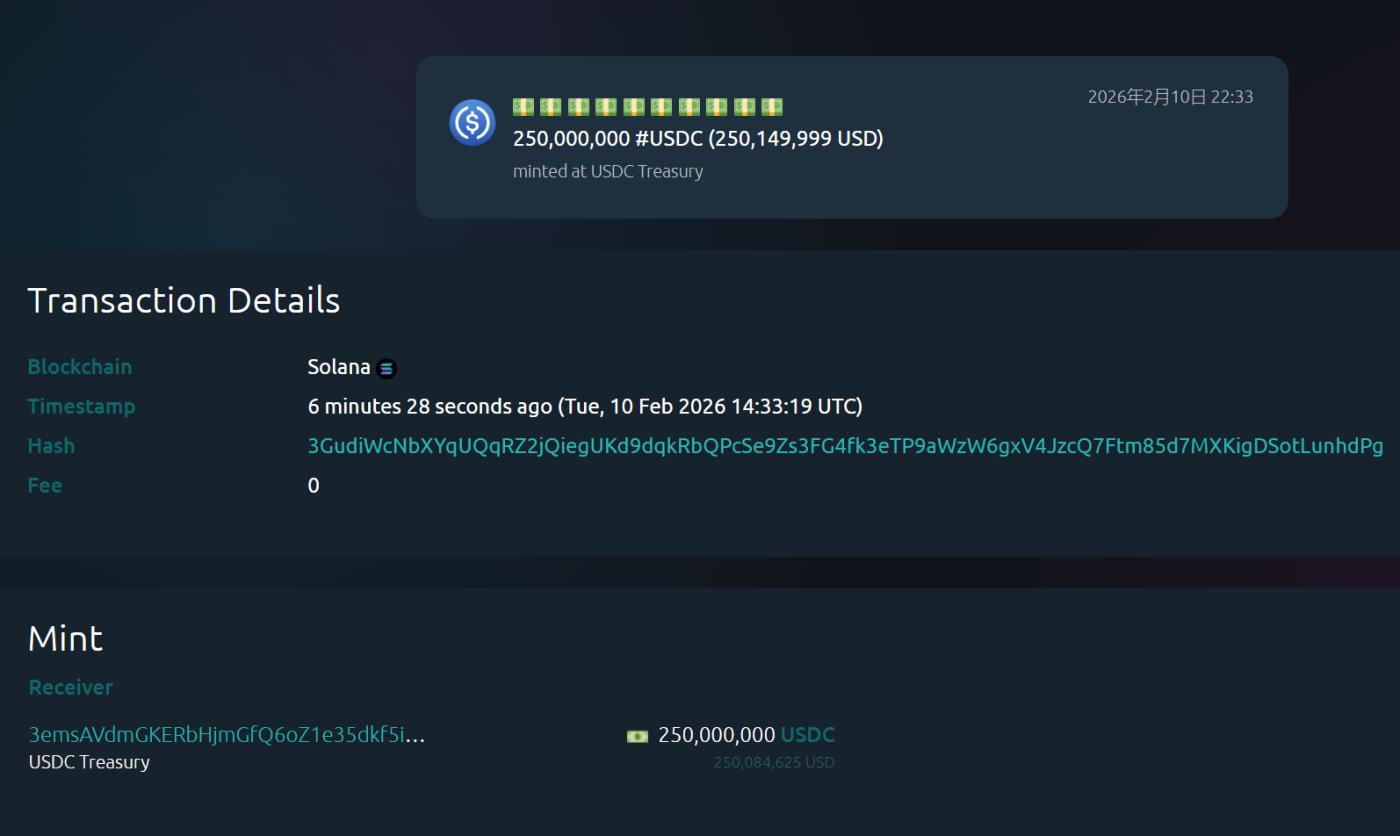Click the Receiver label under Mint
This screenshot has height=836, width=1400.
[x=71, y=687]
